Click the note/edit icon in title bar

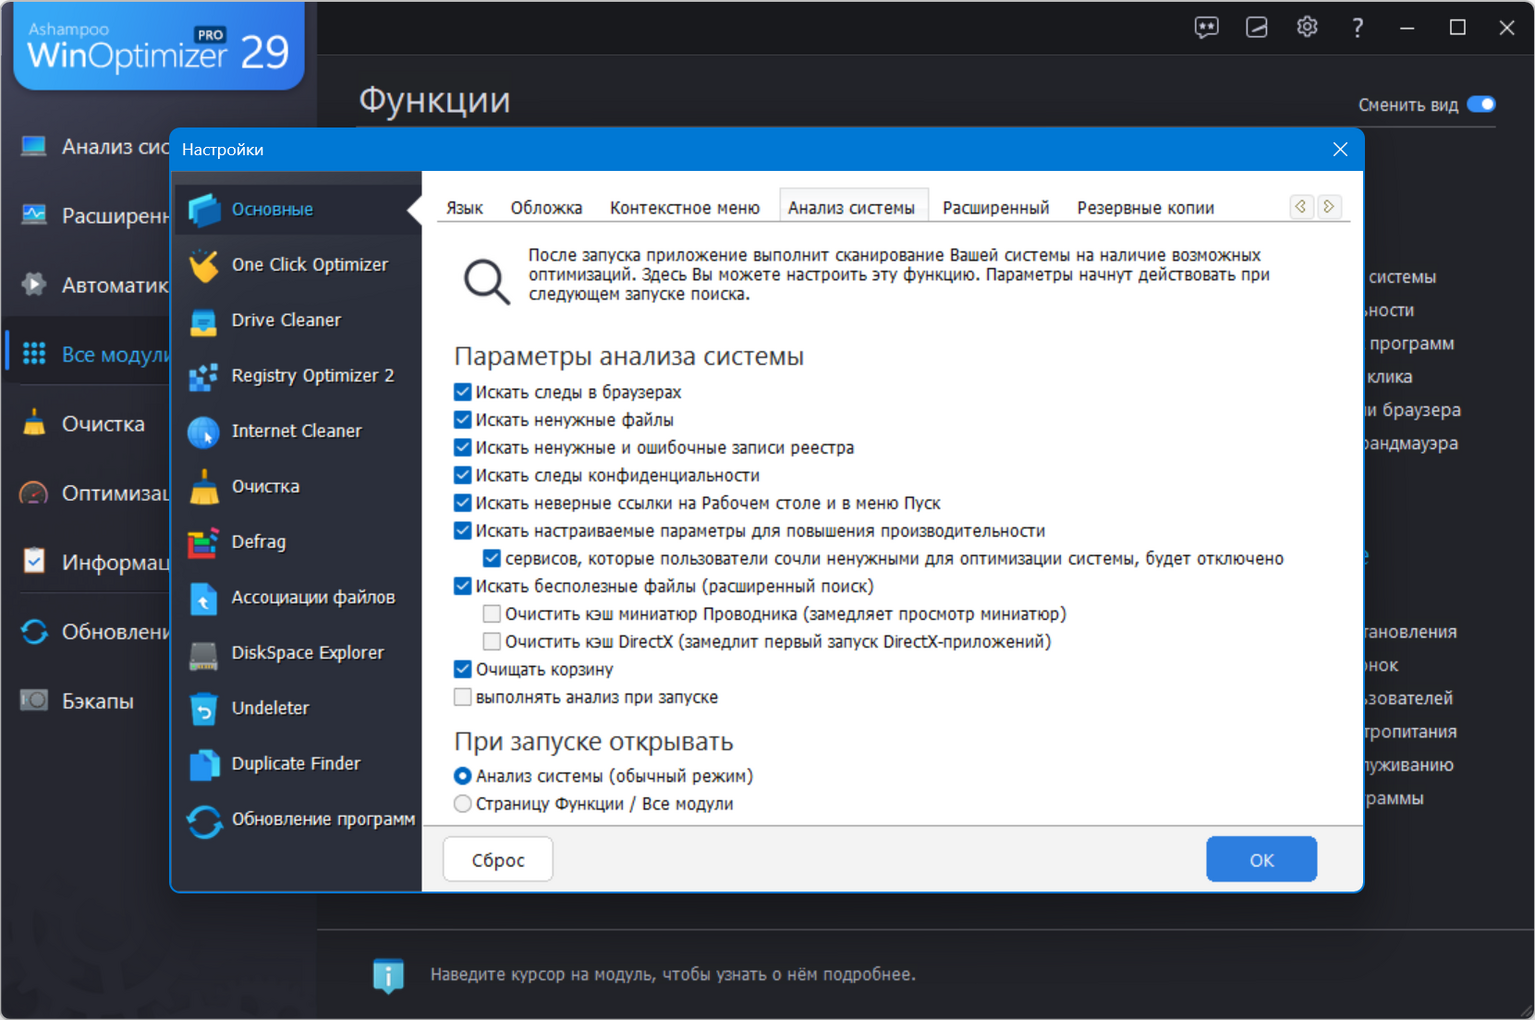1256,27
